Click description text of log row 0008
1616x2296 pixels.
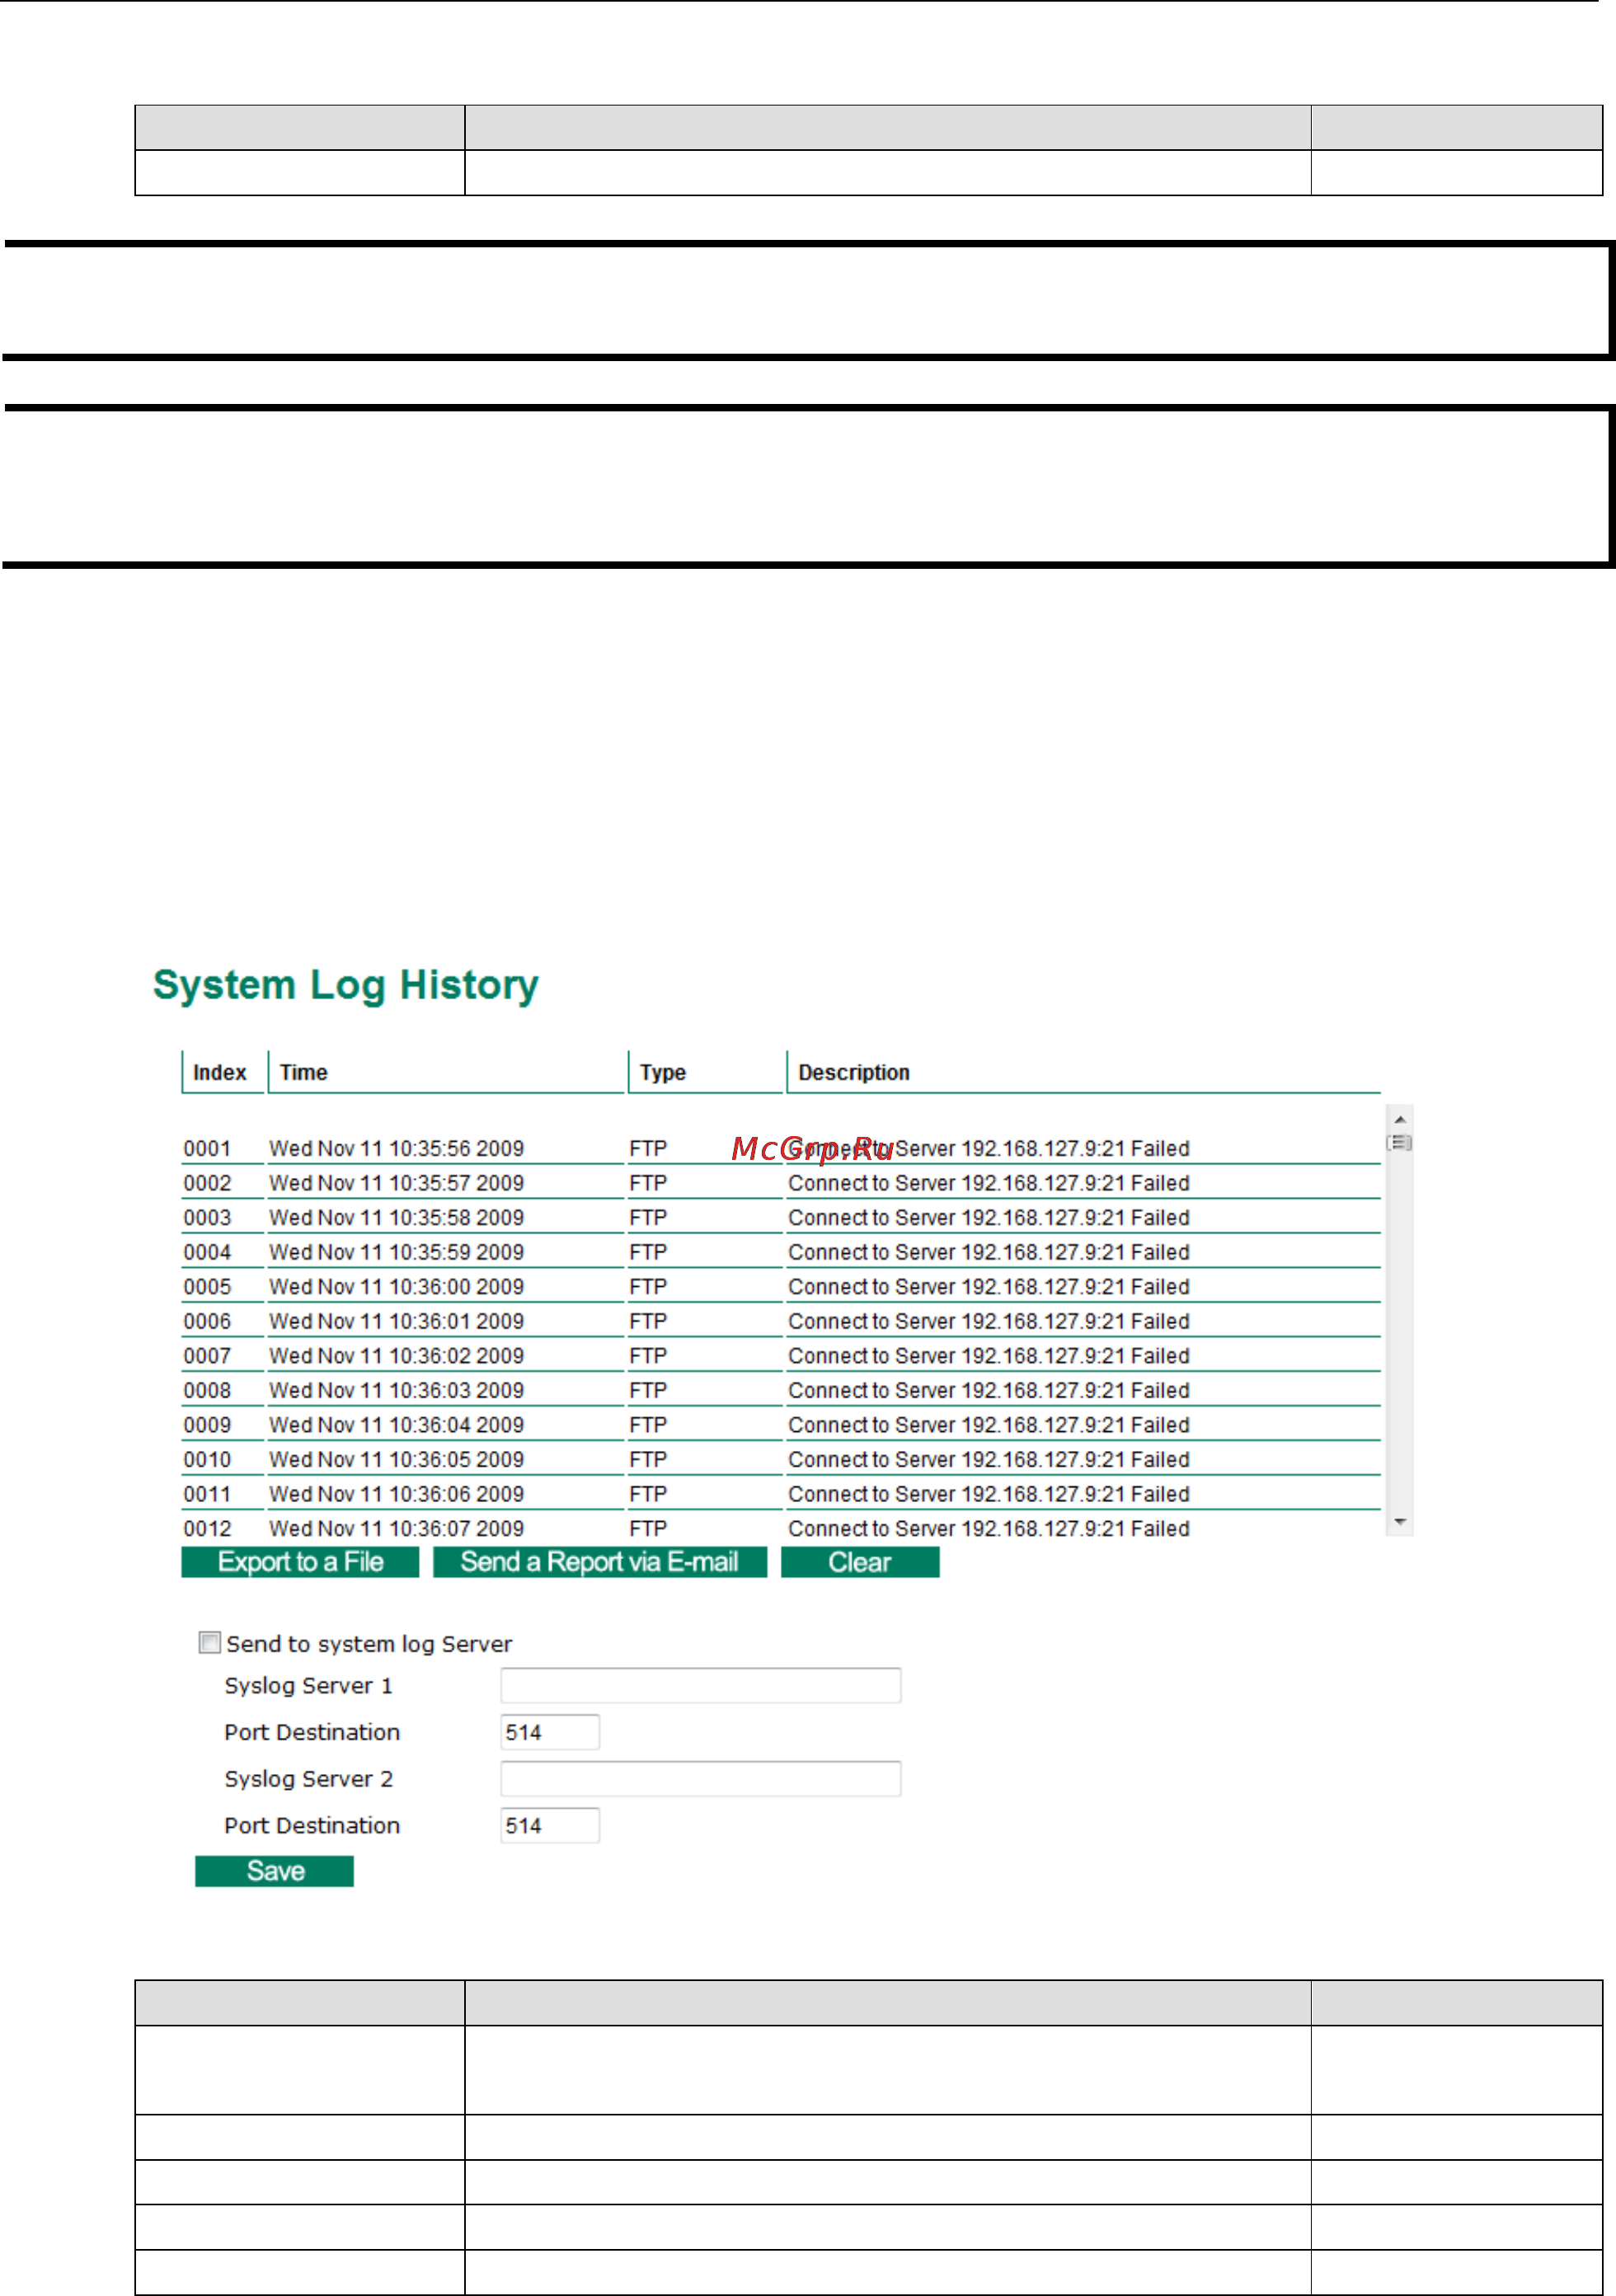[989, 1390]
